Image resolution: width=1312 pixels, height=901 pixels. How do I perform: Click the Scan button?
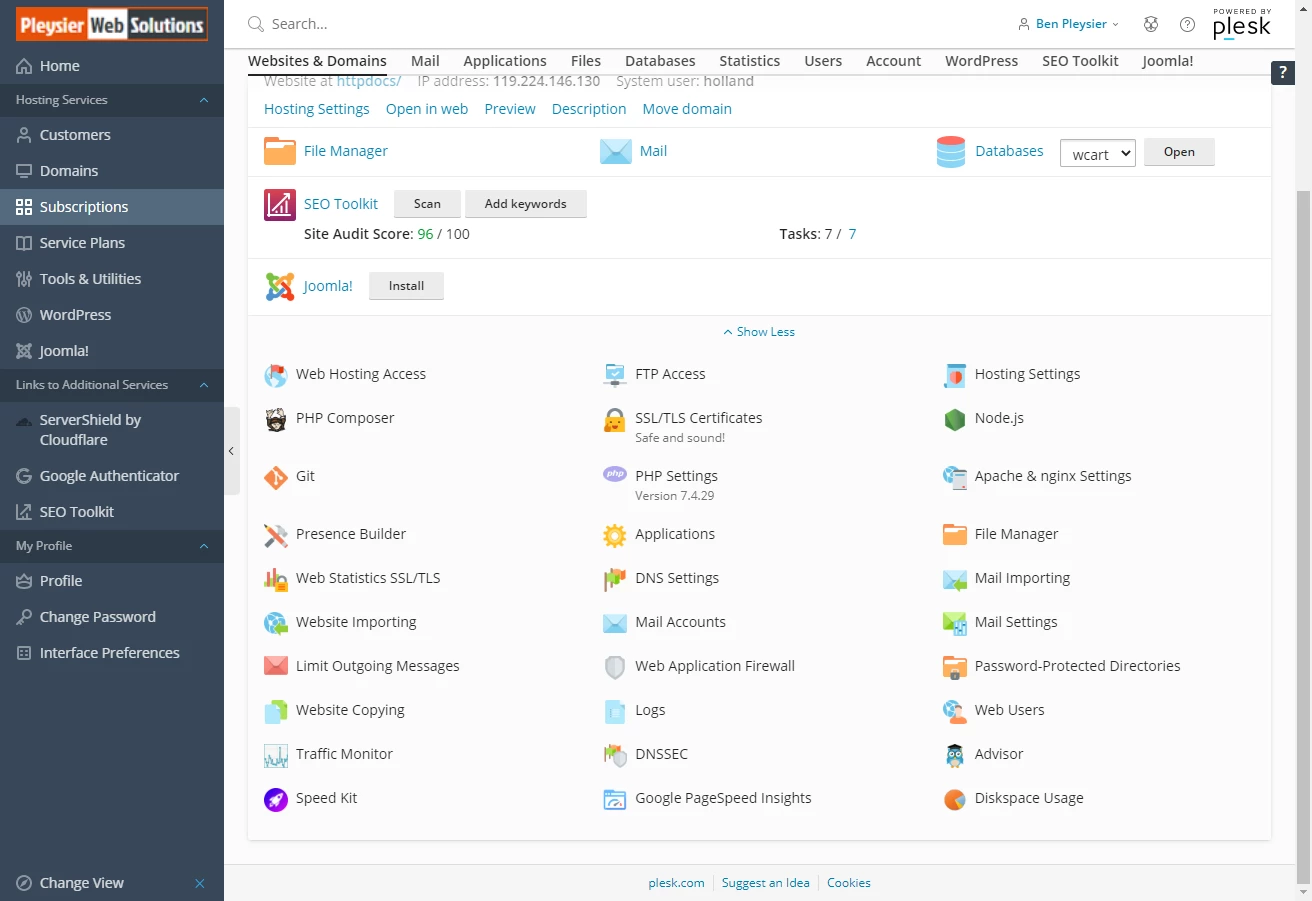click(x=427, y=204)
